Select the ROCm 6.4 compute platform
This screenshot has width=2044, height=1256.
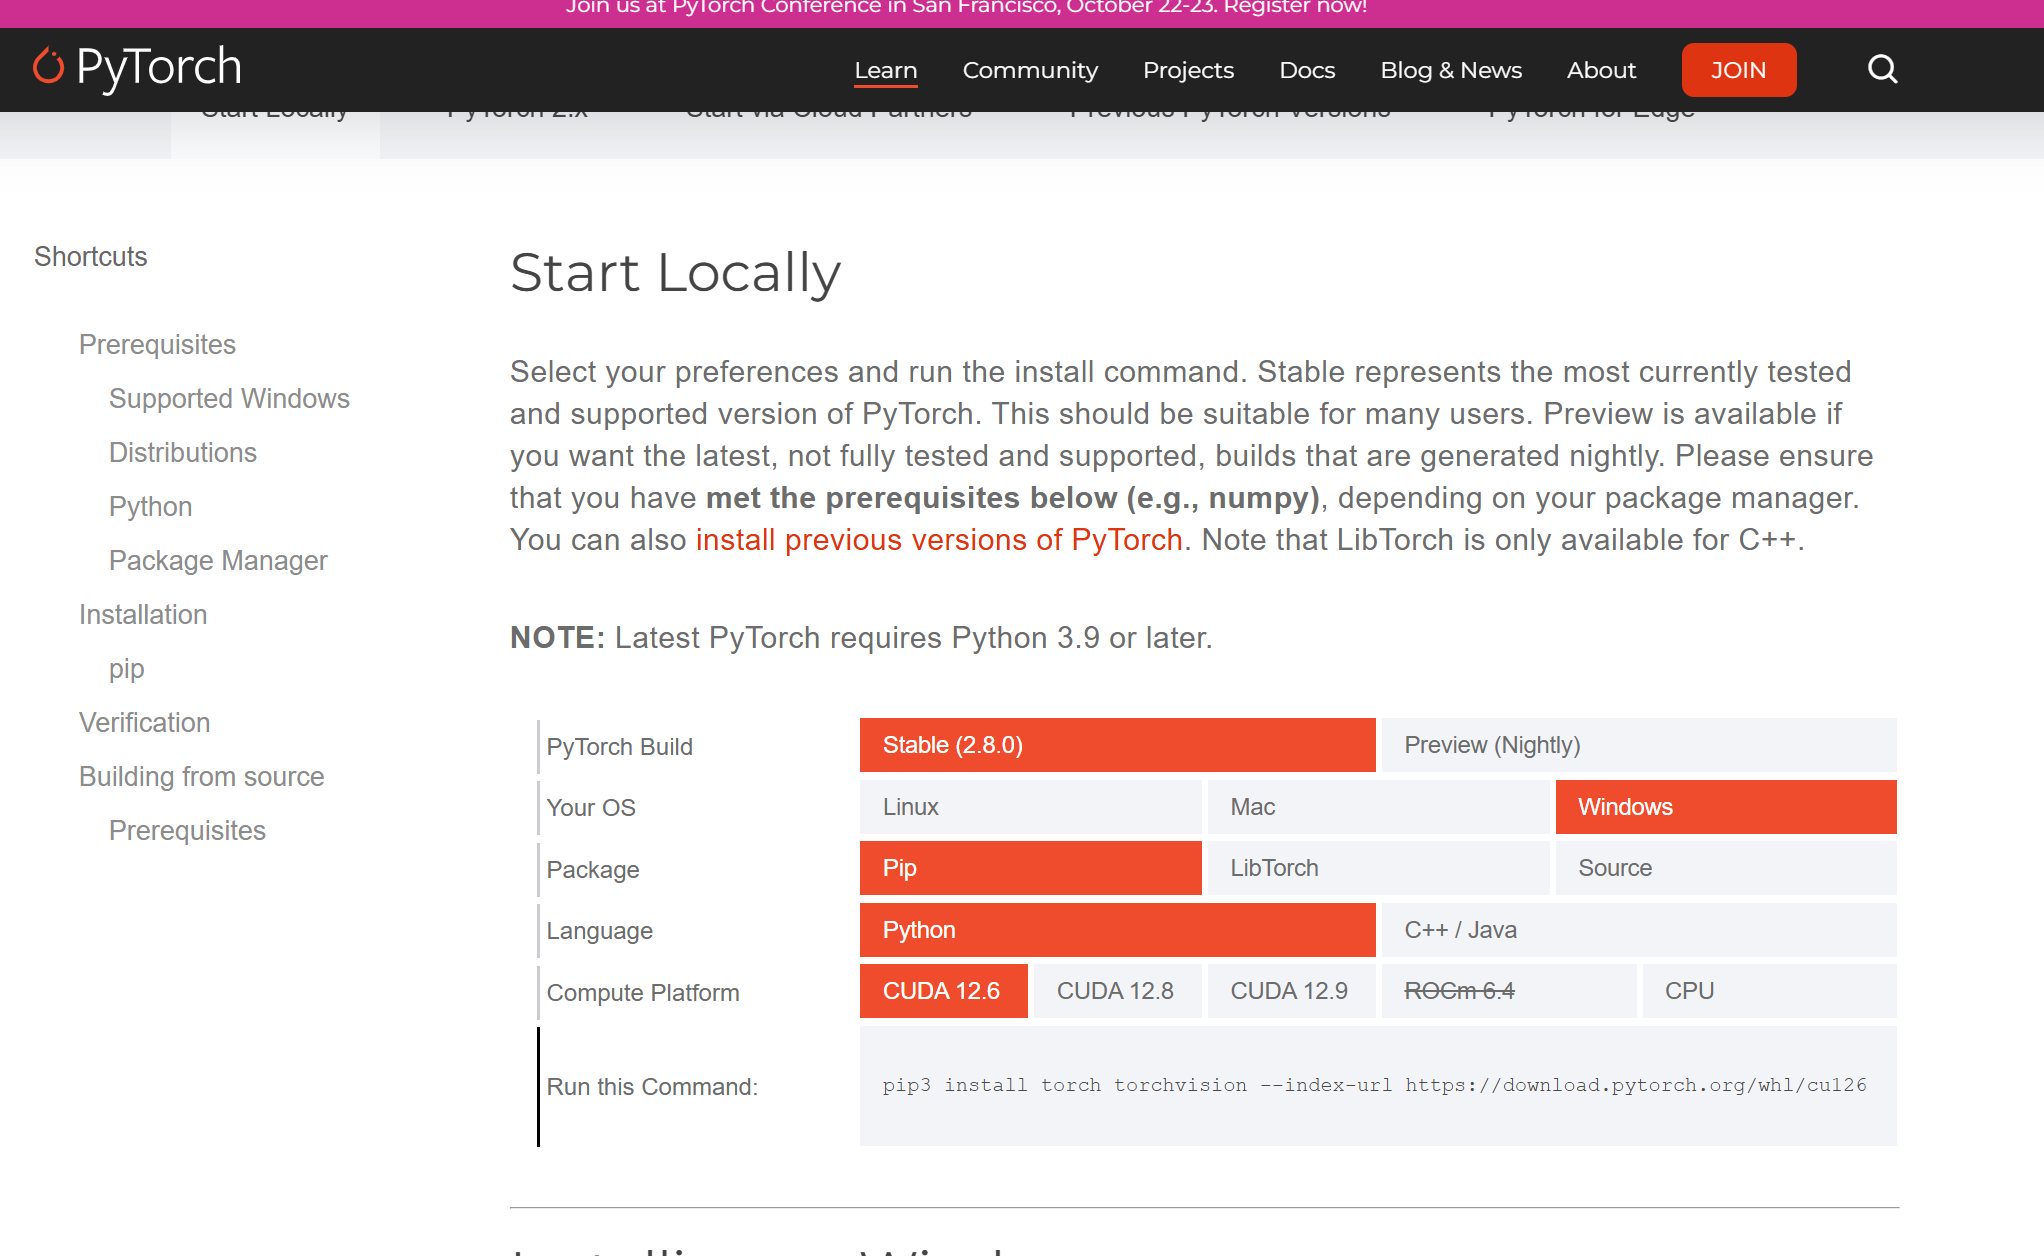coord(1508,991)
